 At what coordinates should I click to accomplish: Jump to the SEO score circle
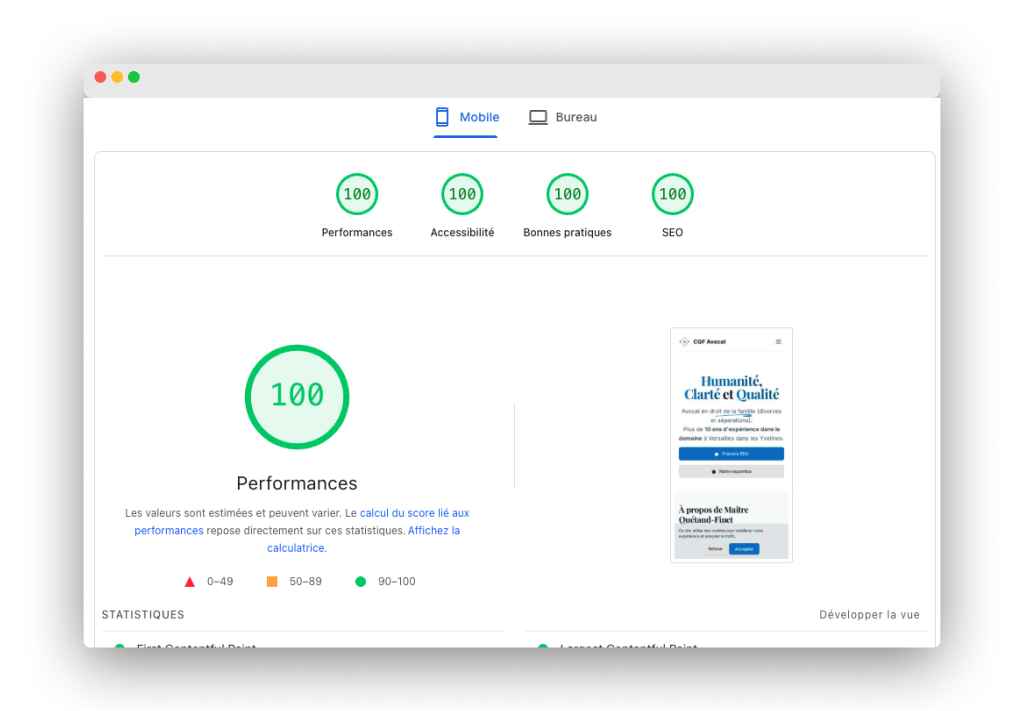click(672, 195)
